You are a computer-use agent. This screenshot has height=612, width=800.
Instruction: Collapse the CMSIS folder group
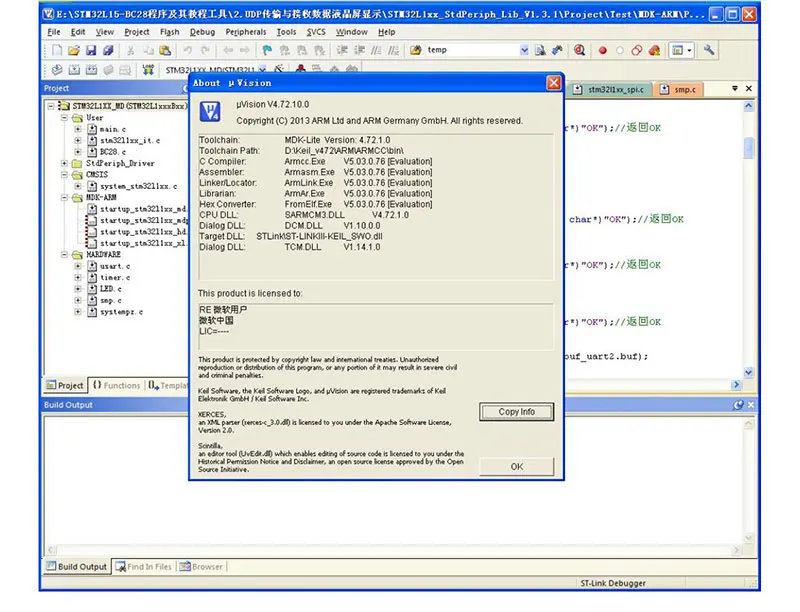pyautogui.click(x=64, y=174)
